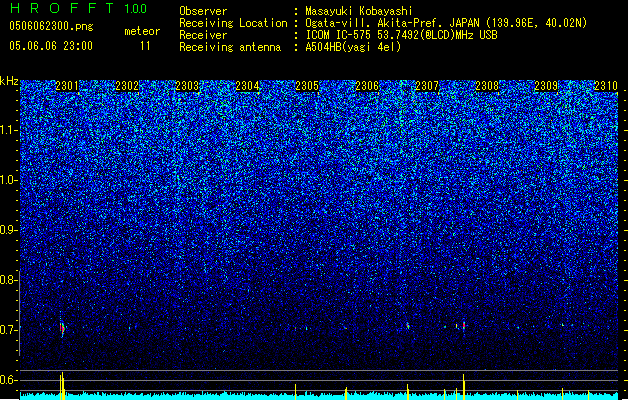The image size is (629, 400).
Task: Click the 2310 time marker
Action: point(606,86)
